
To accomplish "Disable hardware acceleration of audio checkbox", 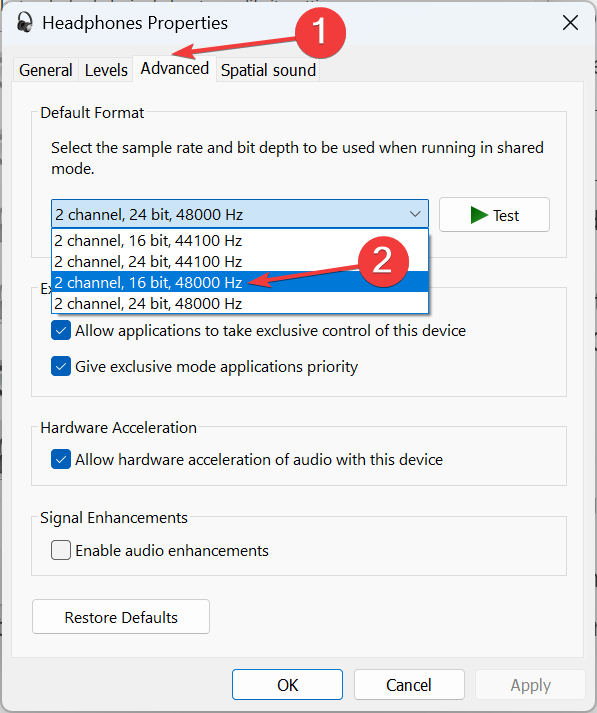I will [x=61, y=459].
